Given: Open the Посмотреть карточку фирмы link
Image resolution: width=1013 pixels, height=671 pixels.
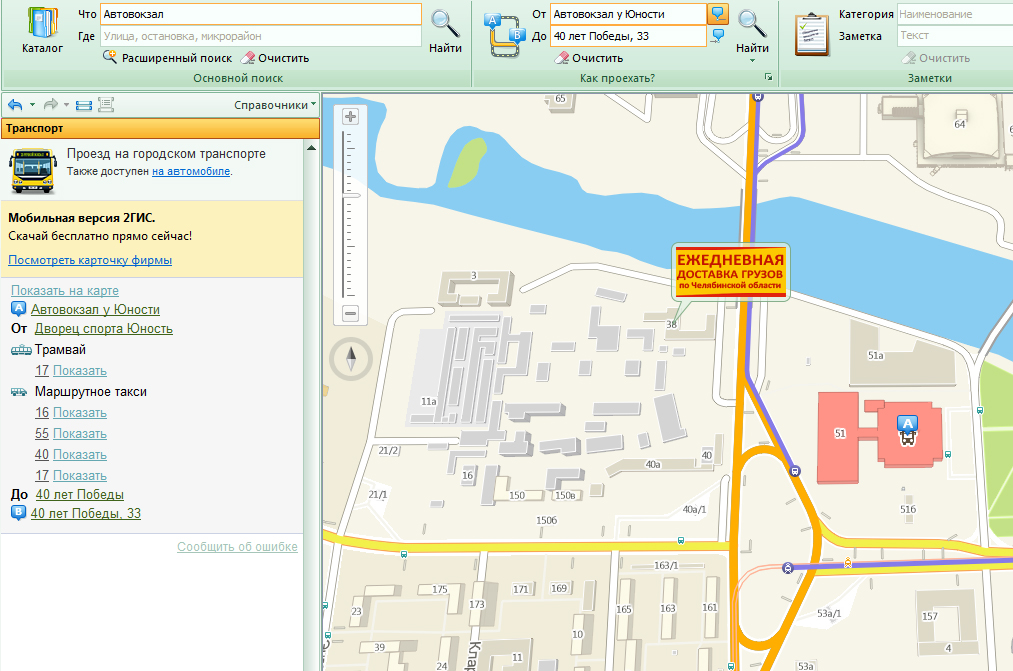Looking at the screenshot, I should pyautogui.click(x=90, y=260).
